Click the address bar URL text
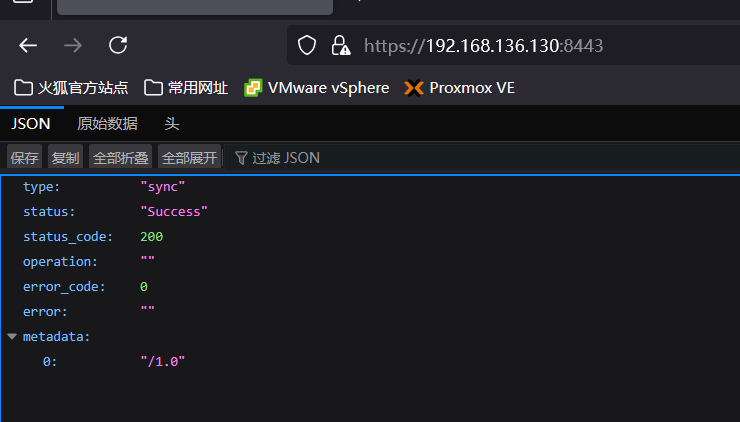 point(483,46)
